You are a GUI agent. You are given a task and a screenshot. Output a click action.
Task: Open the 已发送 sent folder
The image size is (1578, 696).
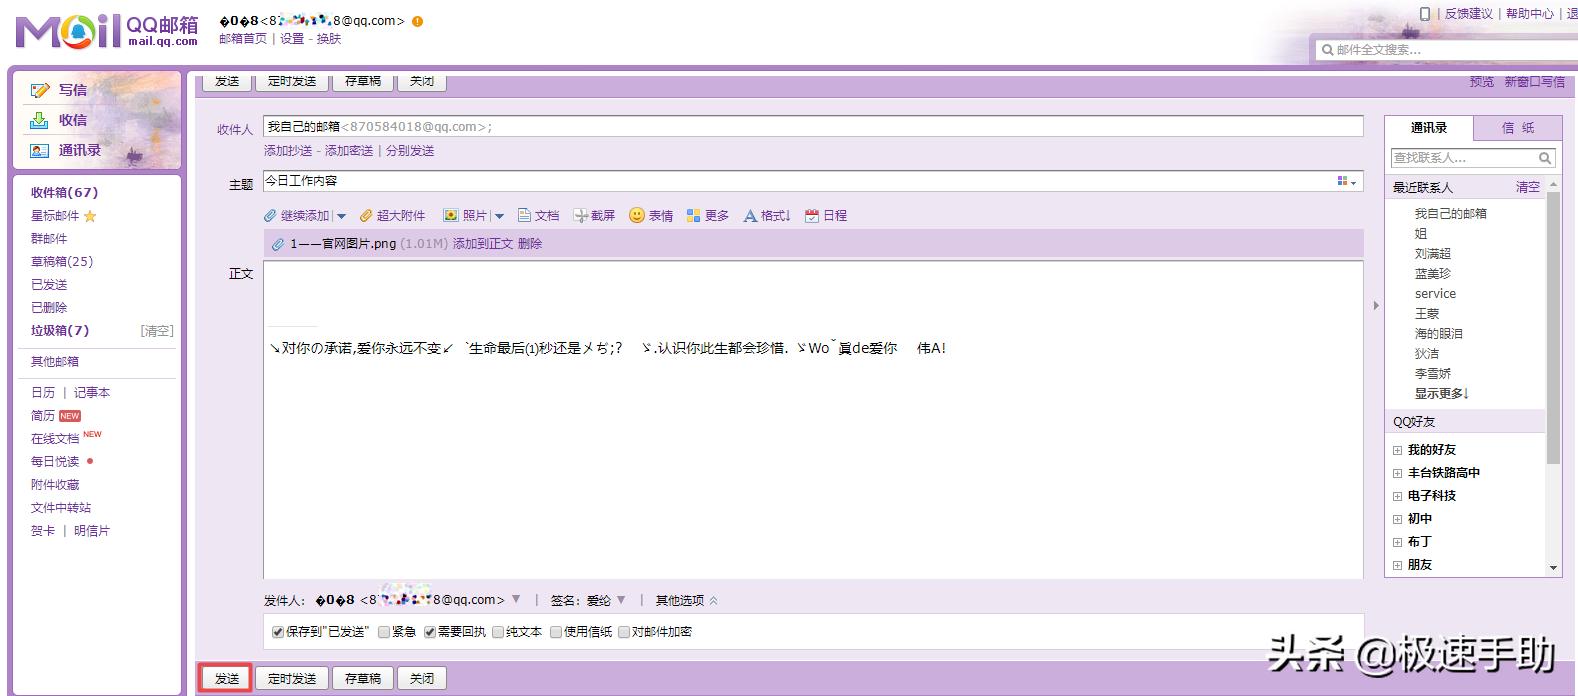click(x=49, y=285)
